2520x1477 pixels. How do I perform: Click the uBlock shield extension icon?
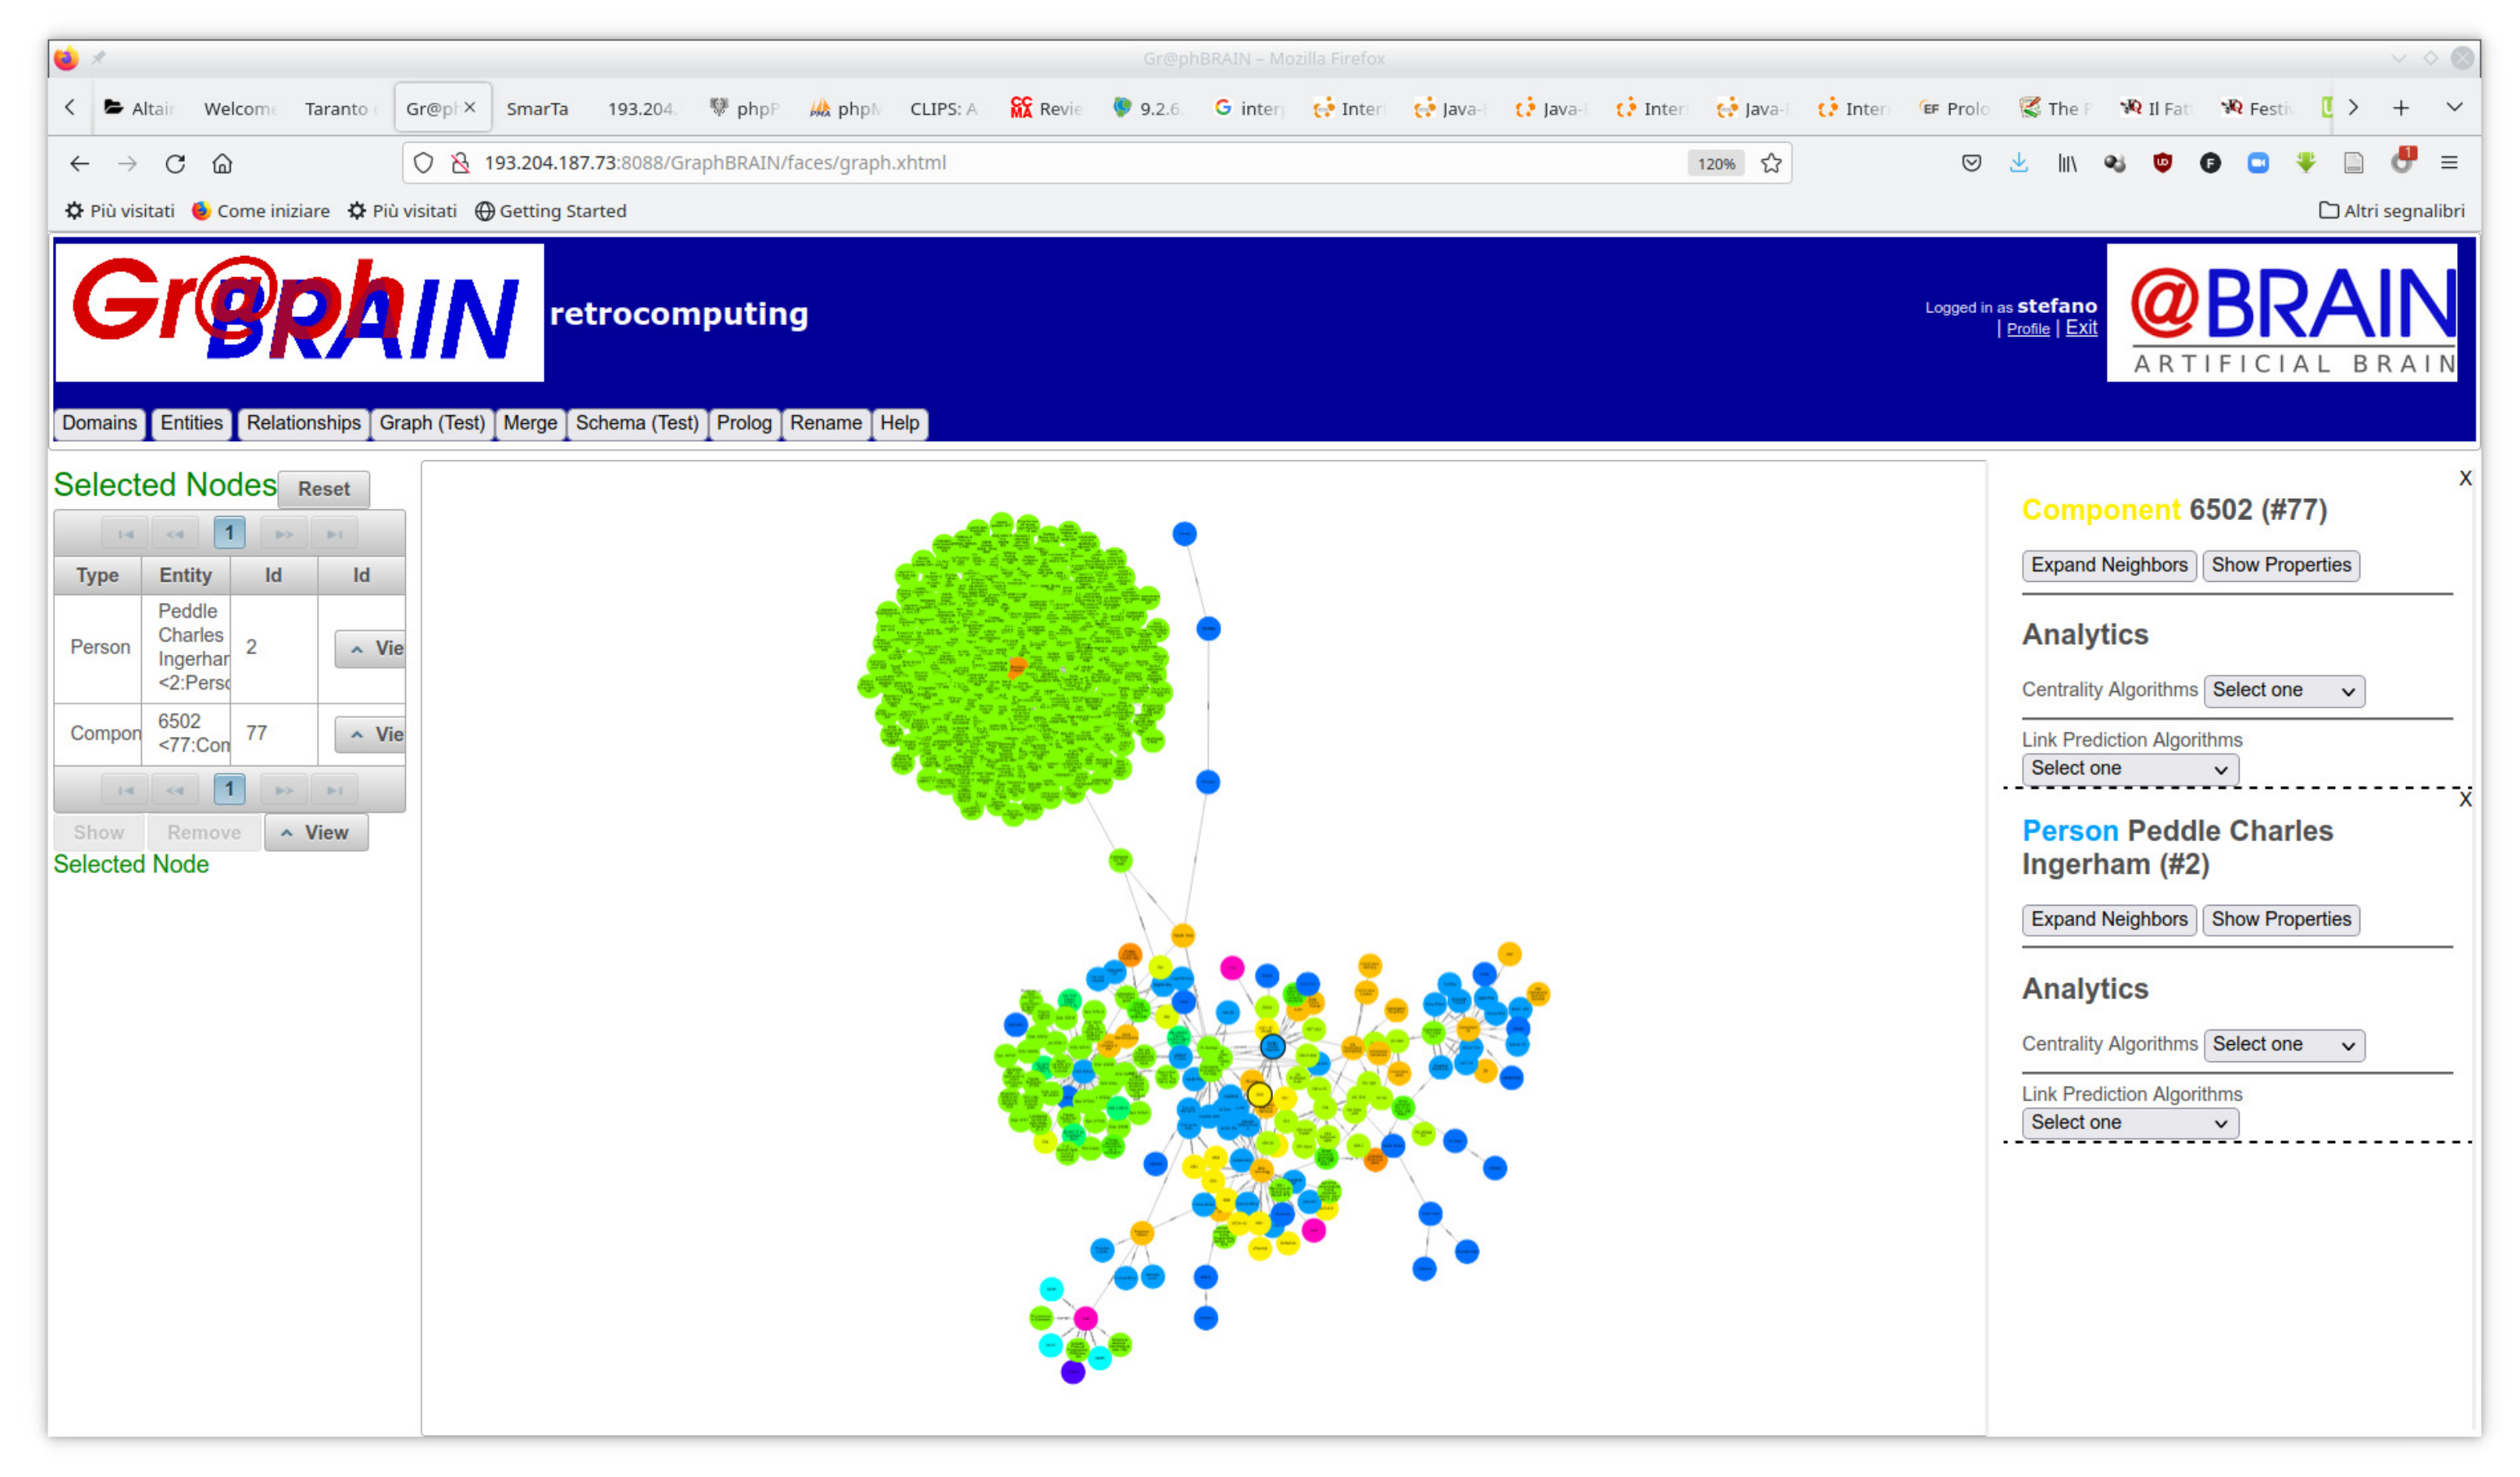[2162, 163]
